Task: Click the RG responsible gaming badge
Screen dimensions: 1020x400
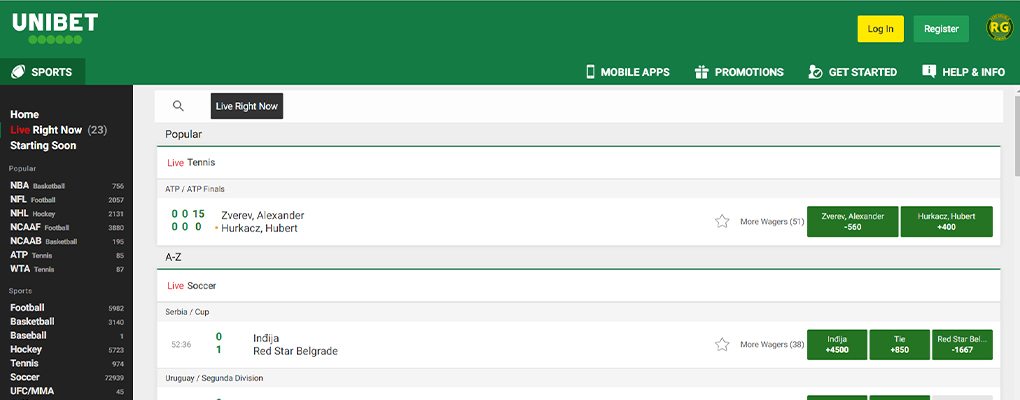Action: 999,29
